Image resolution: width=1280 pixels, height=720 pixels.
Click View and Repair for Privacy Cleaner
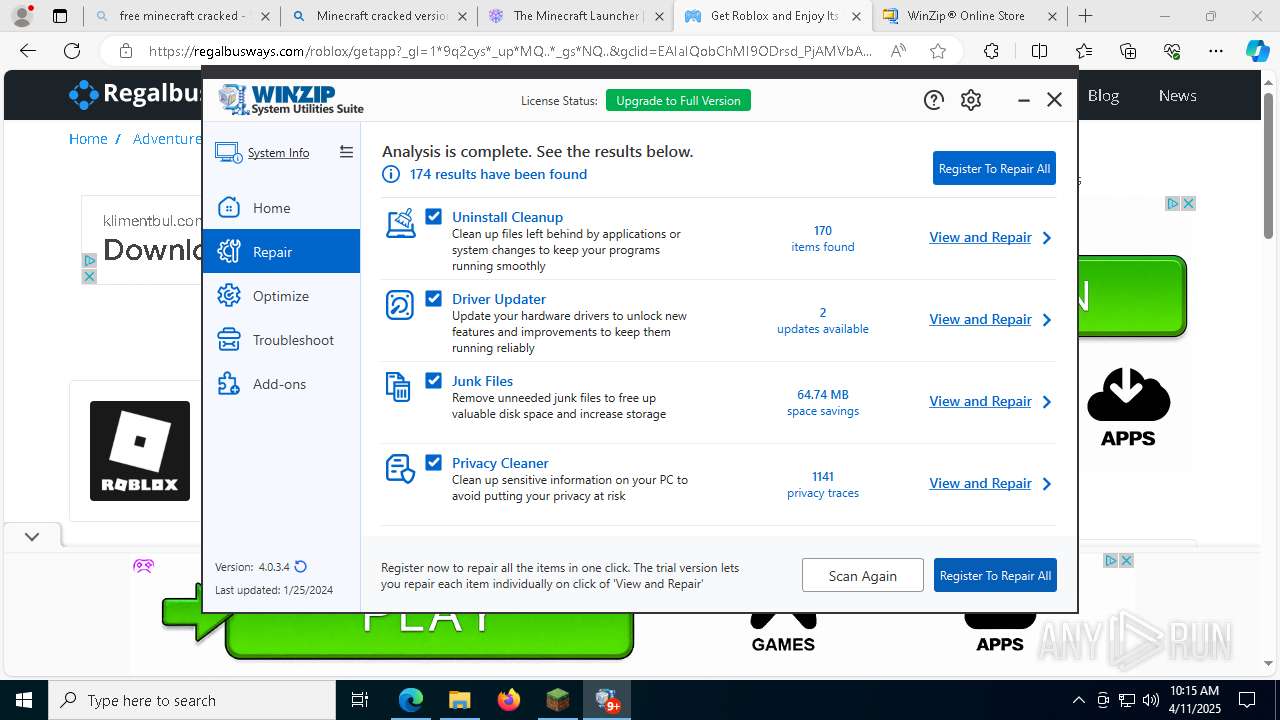click(x=980, y=483)
